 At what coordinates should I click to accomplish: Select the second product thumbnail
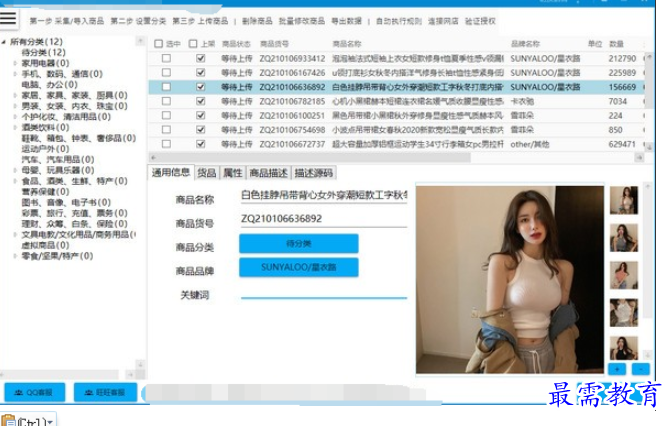[x=623, y=238]
